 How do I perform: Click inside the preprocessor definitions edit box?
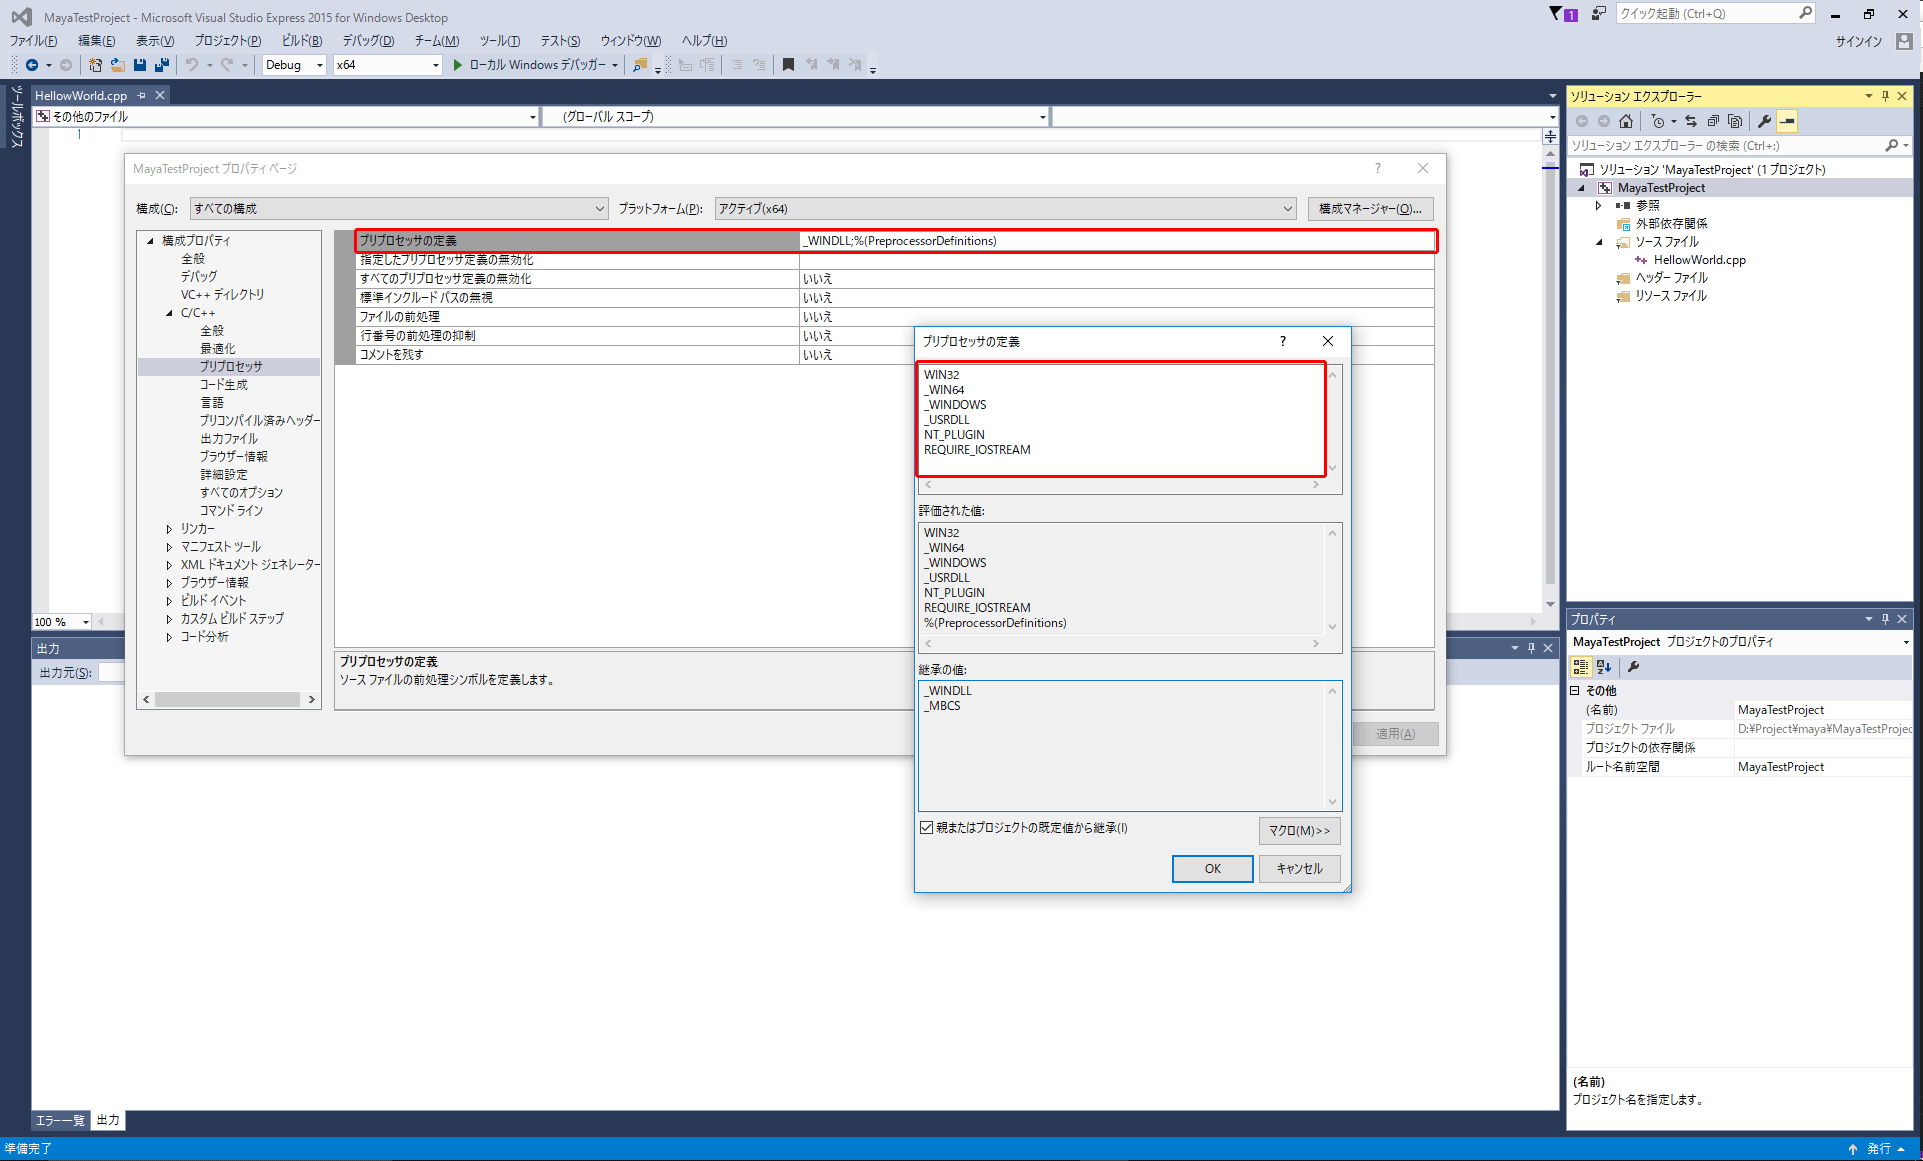pos(1120,418)
